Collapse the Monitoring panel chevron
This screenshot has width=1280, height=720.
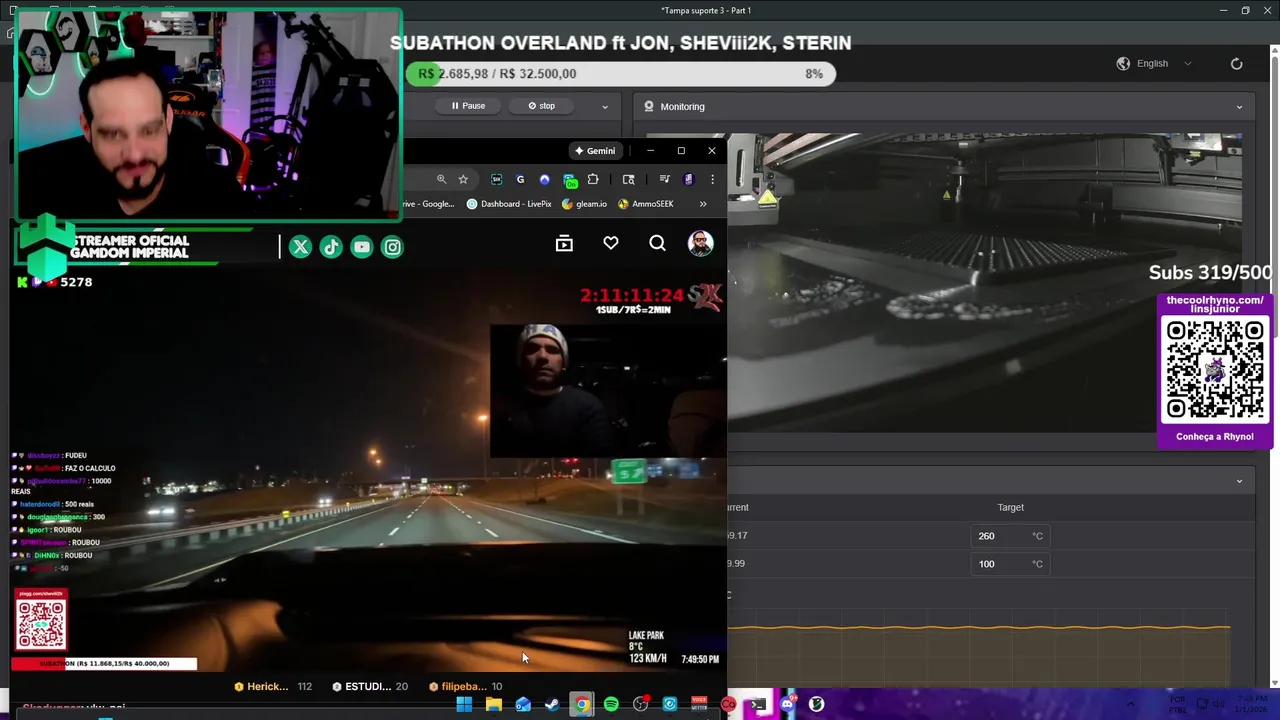(1239, 107)
